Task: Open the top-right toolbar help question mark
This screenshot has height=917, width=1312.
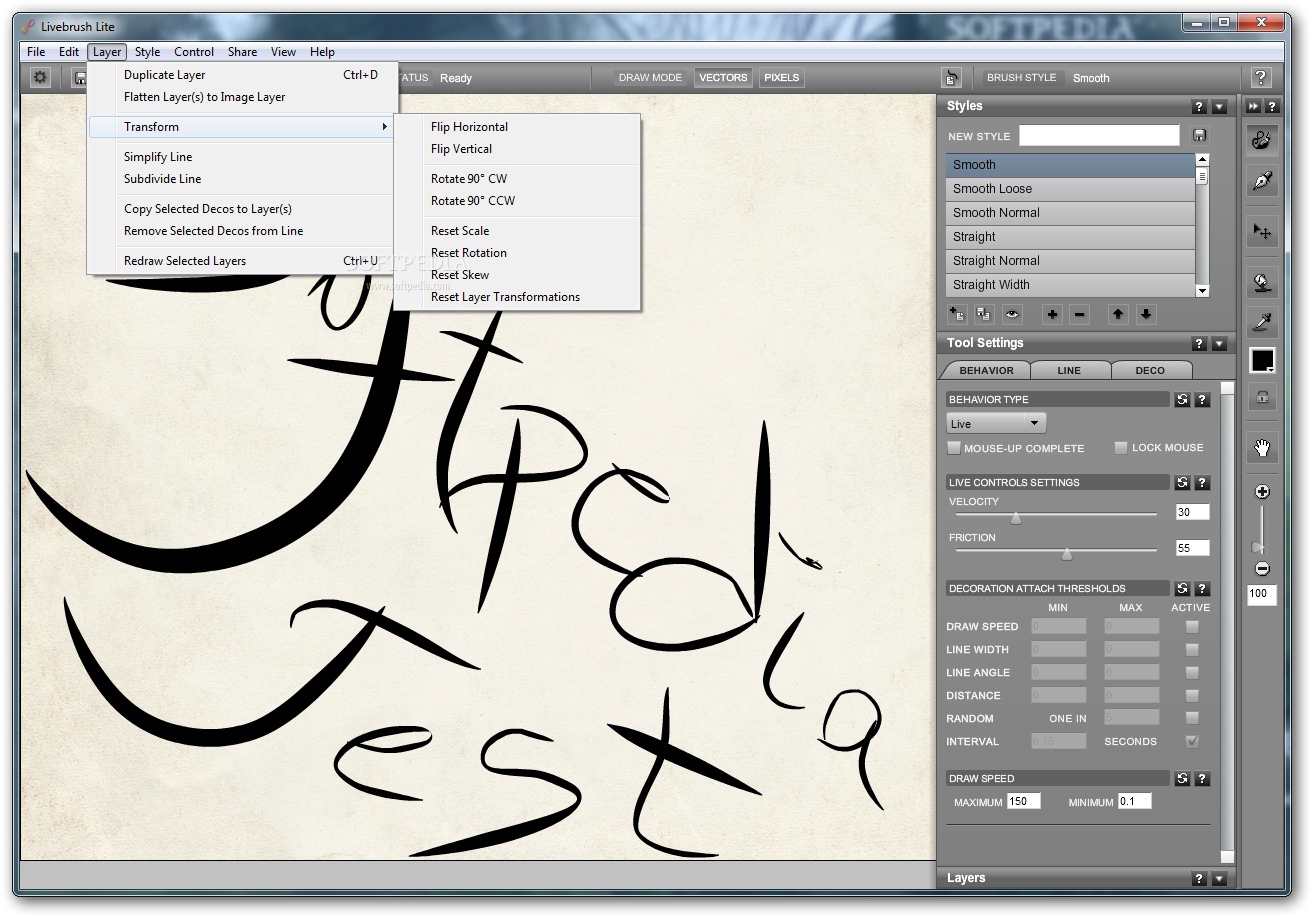Action: coord(1261,78)
